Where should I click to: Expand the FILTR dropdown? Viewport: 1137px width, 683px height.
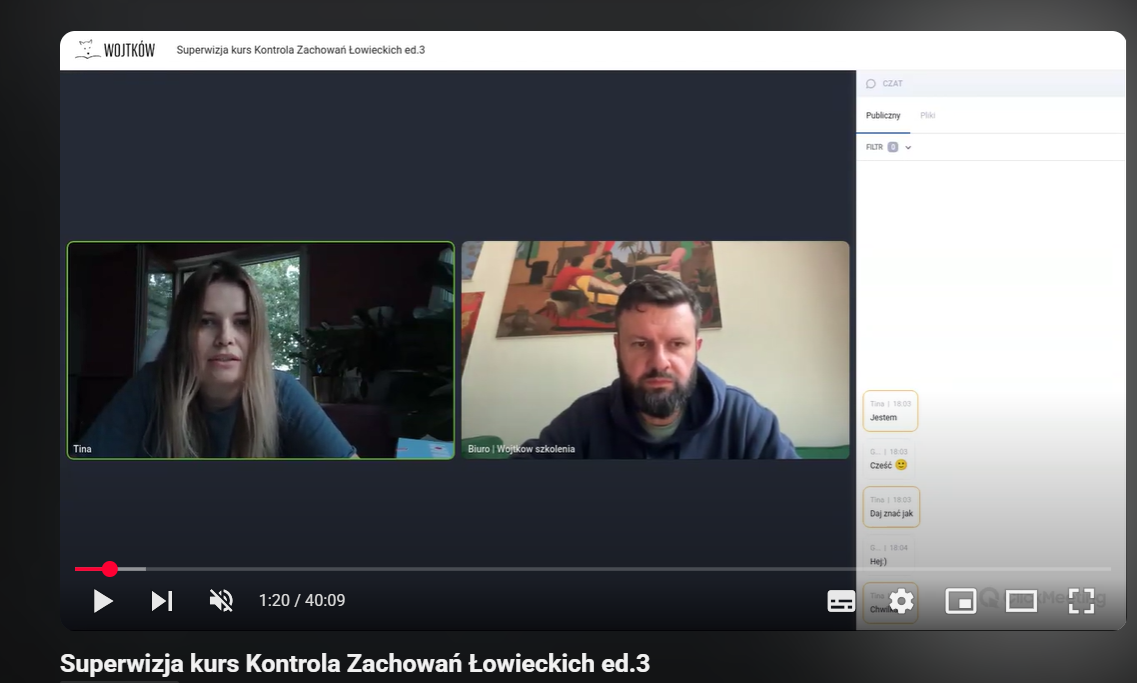click(x=908, y=148)
